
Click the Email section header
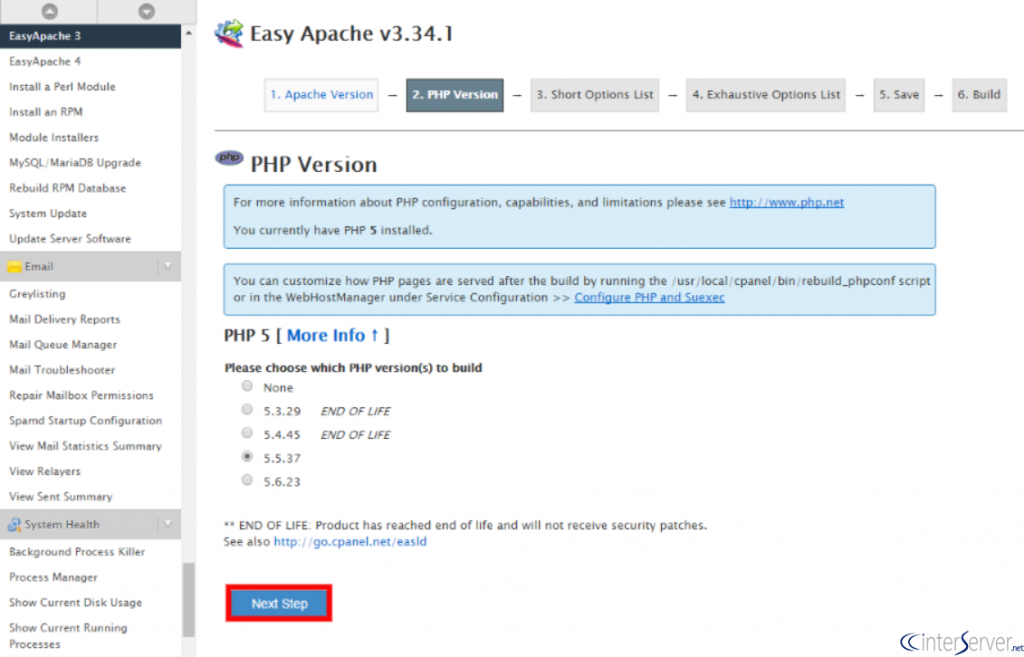90,266
